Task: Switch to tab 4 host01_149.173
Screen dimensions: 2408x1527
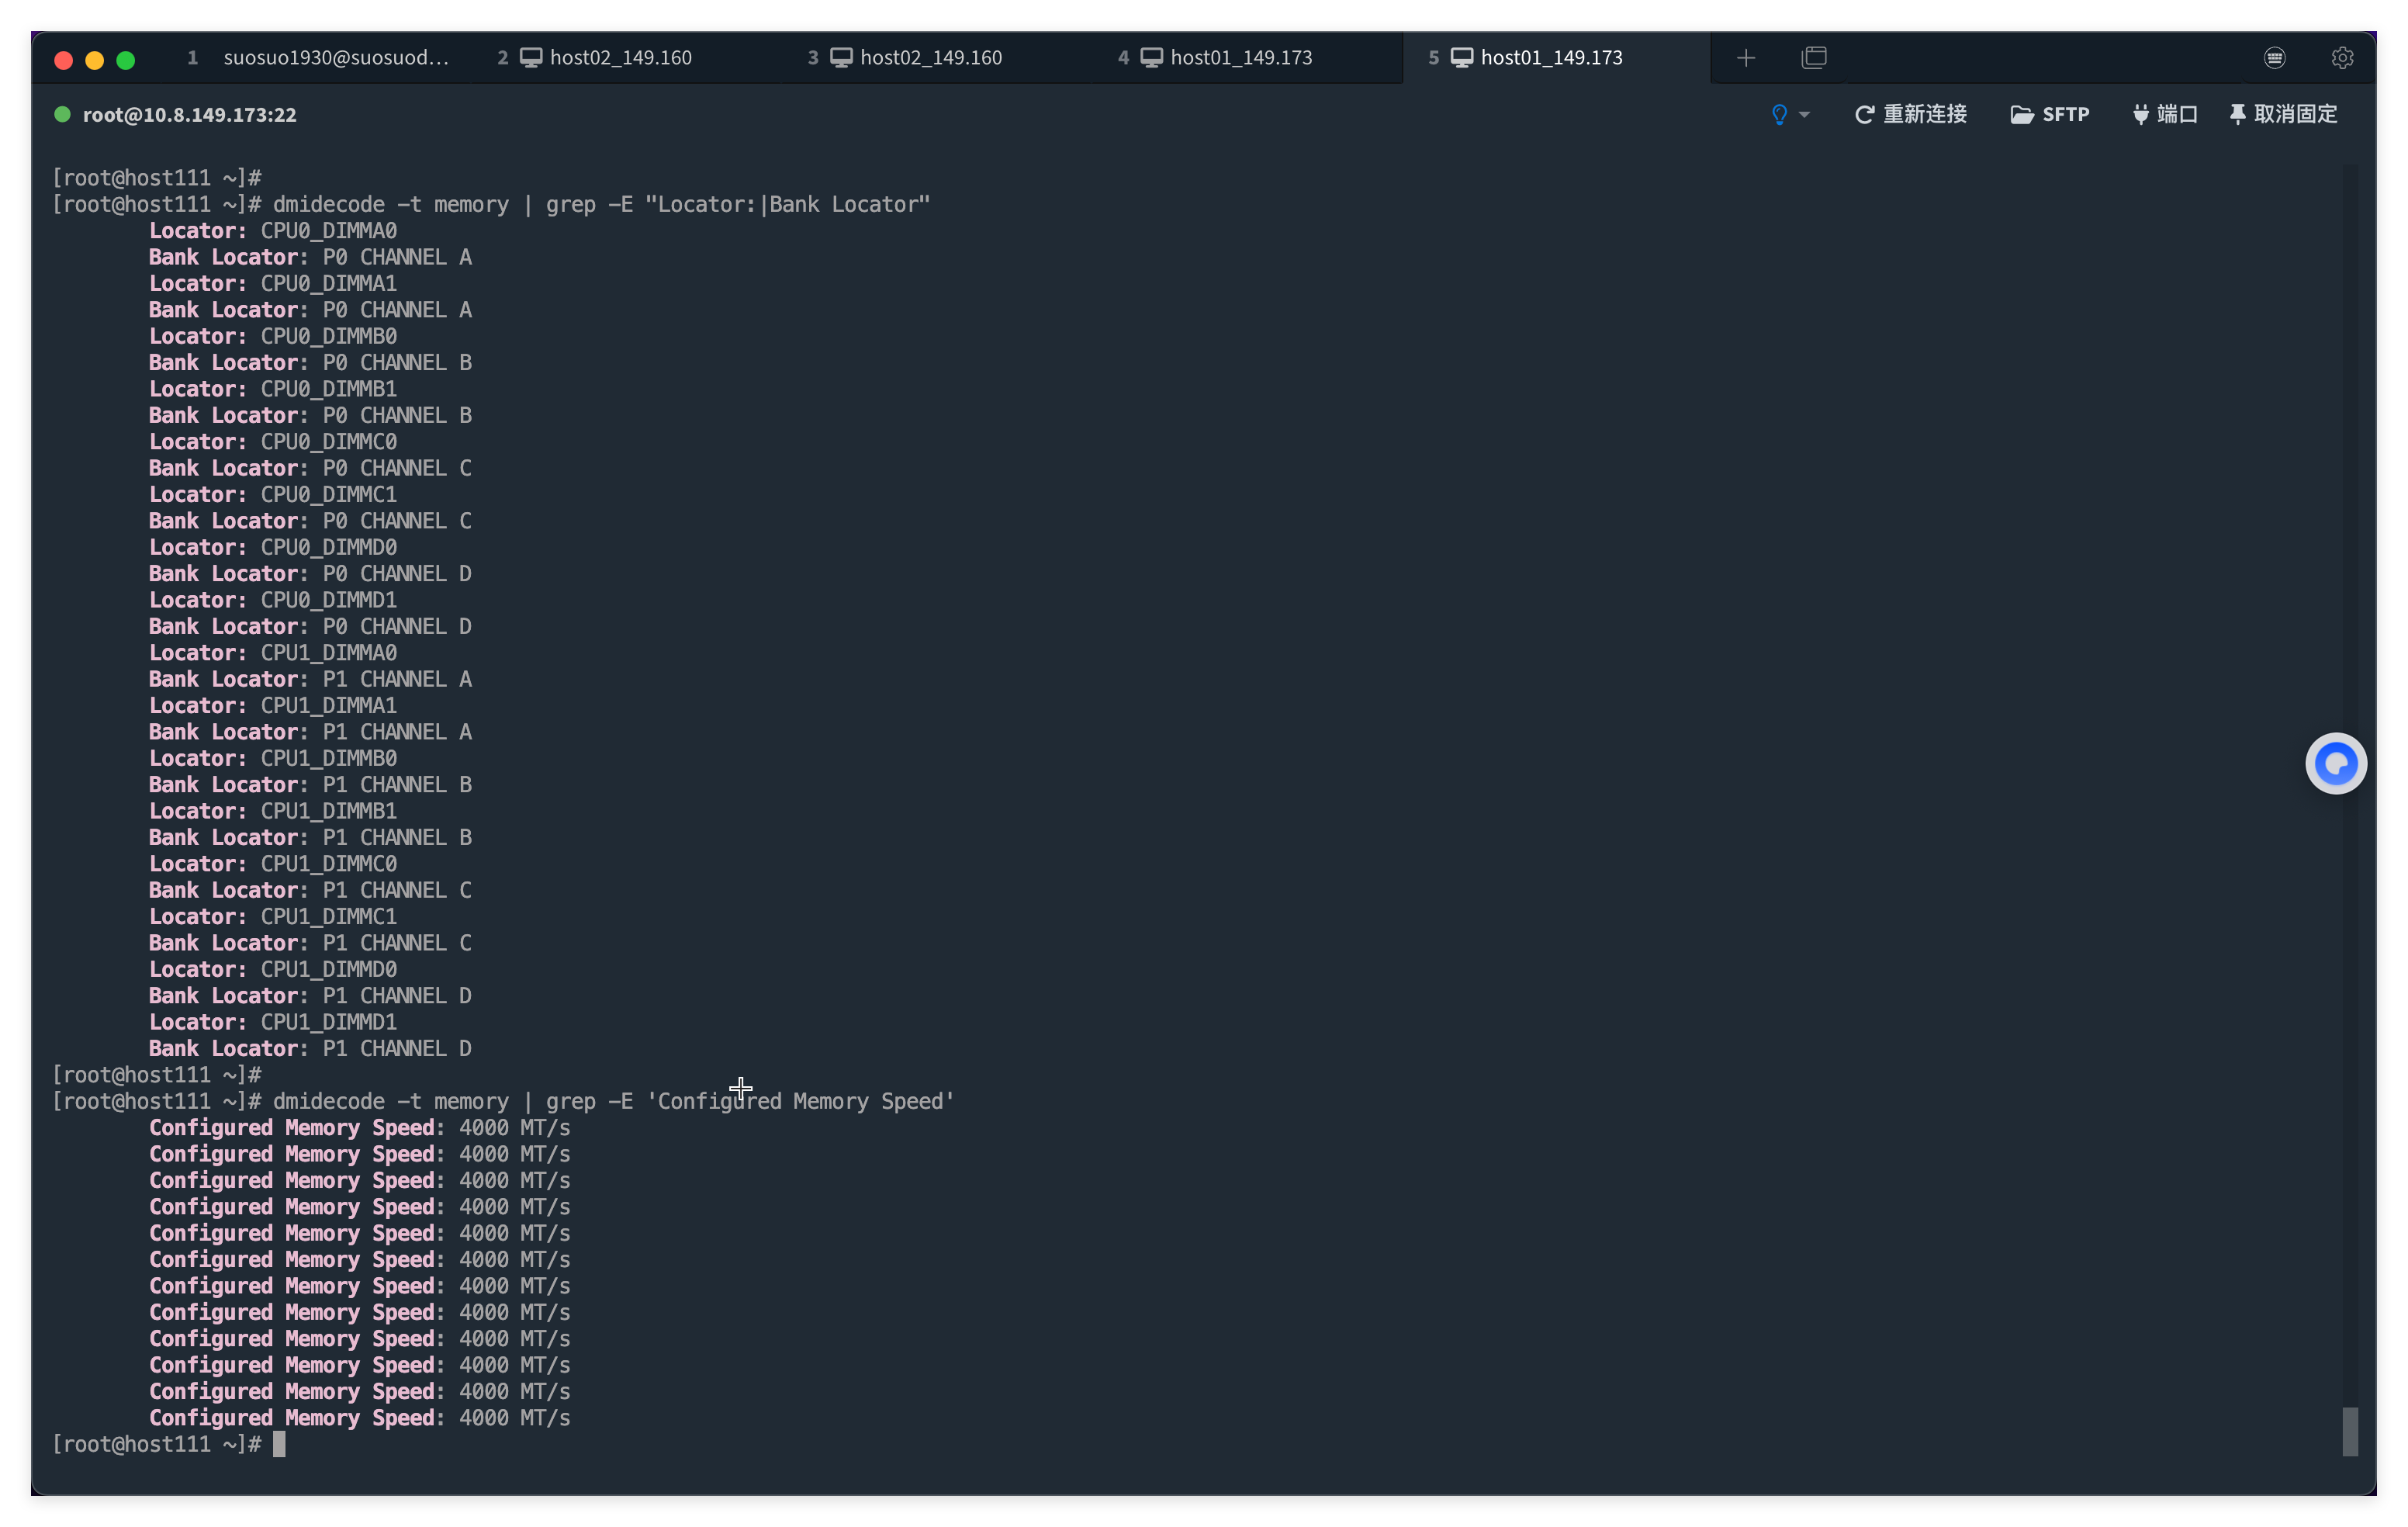Action: 1240,58
